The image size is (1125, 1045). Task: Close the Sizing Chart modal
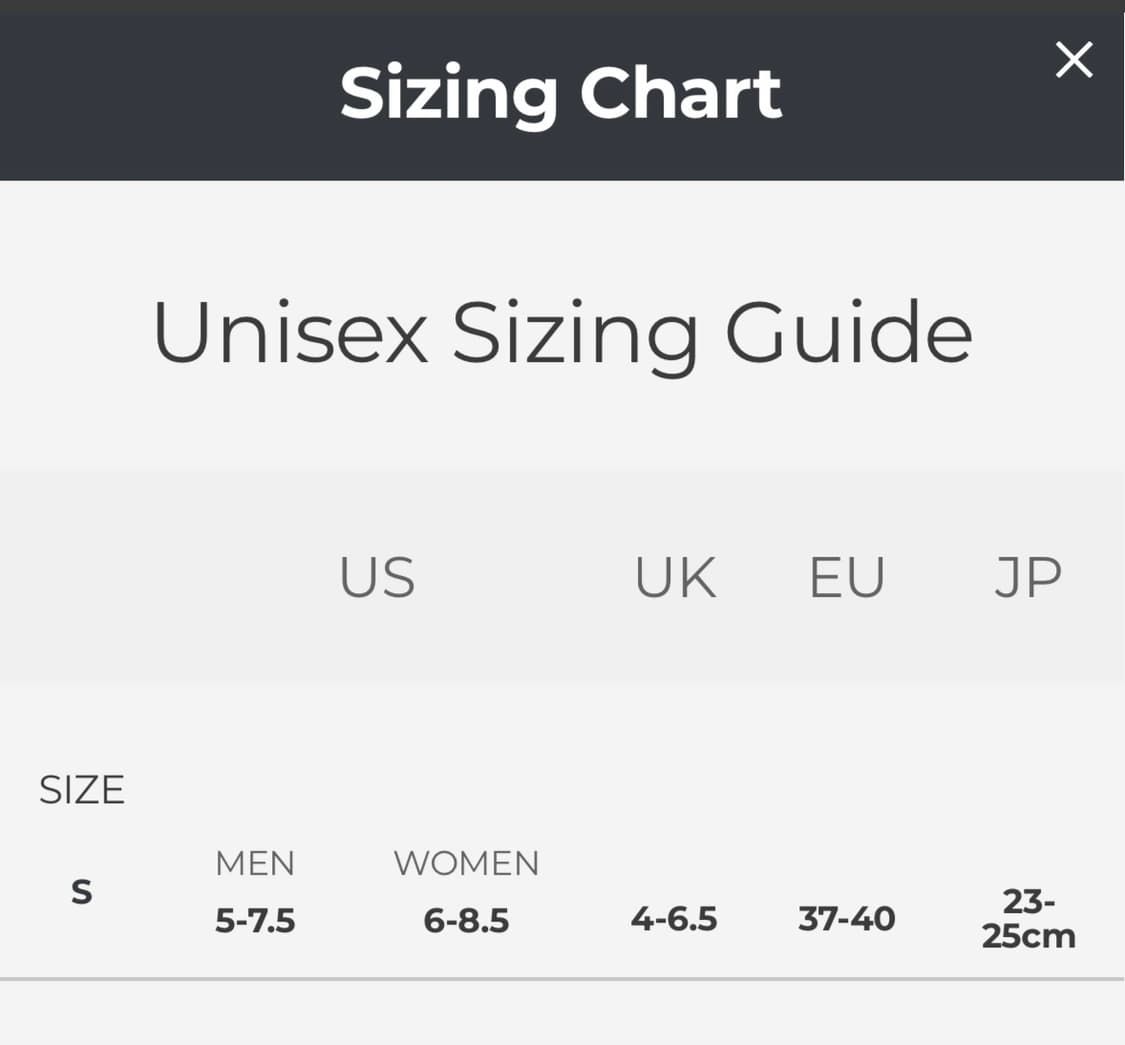click(1074, 60)
